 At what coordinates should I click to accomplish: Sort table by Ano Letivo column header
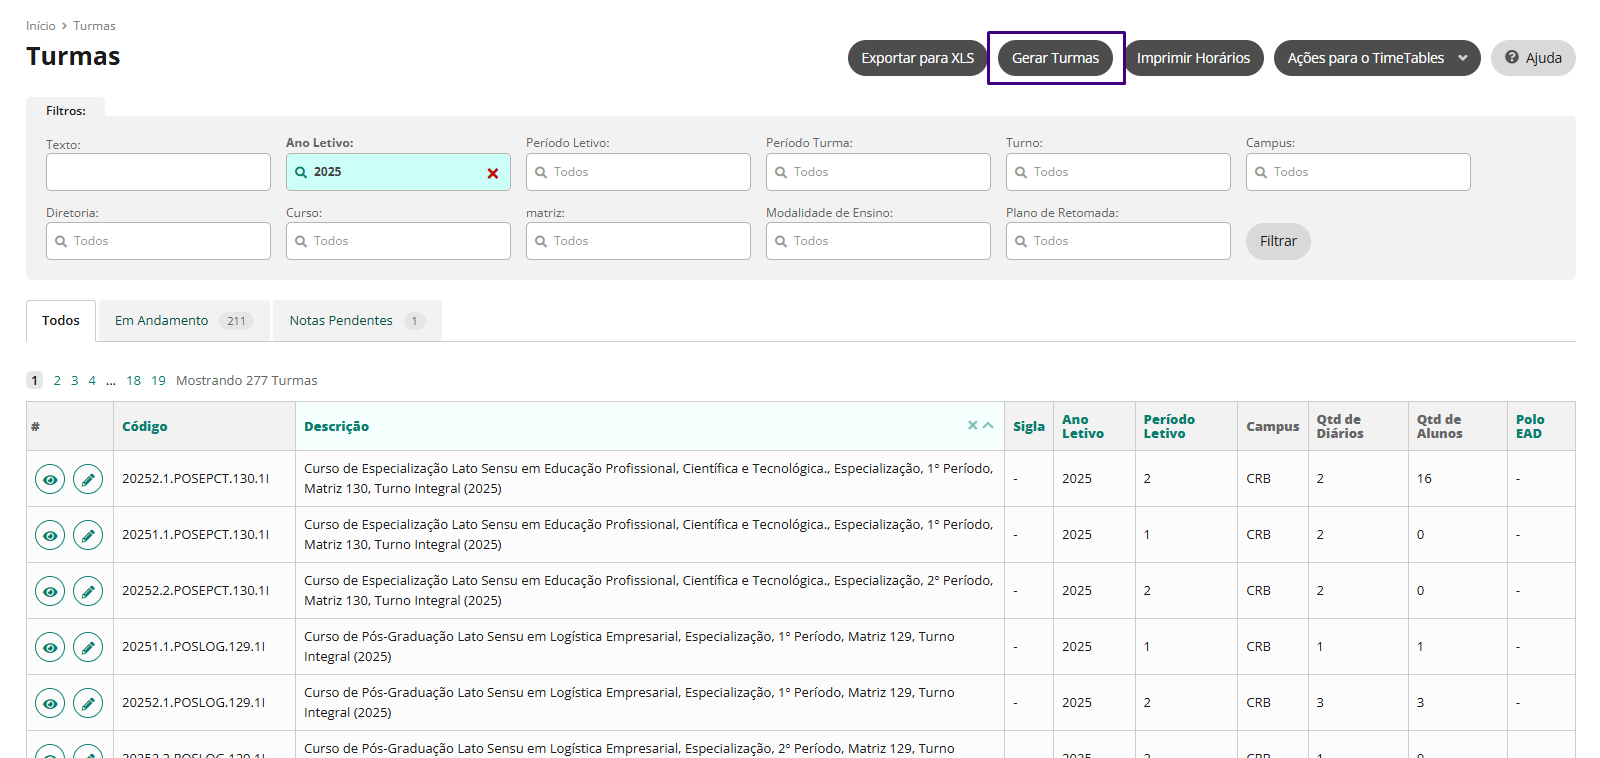tap(1083, 426)
